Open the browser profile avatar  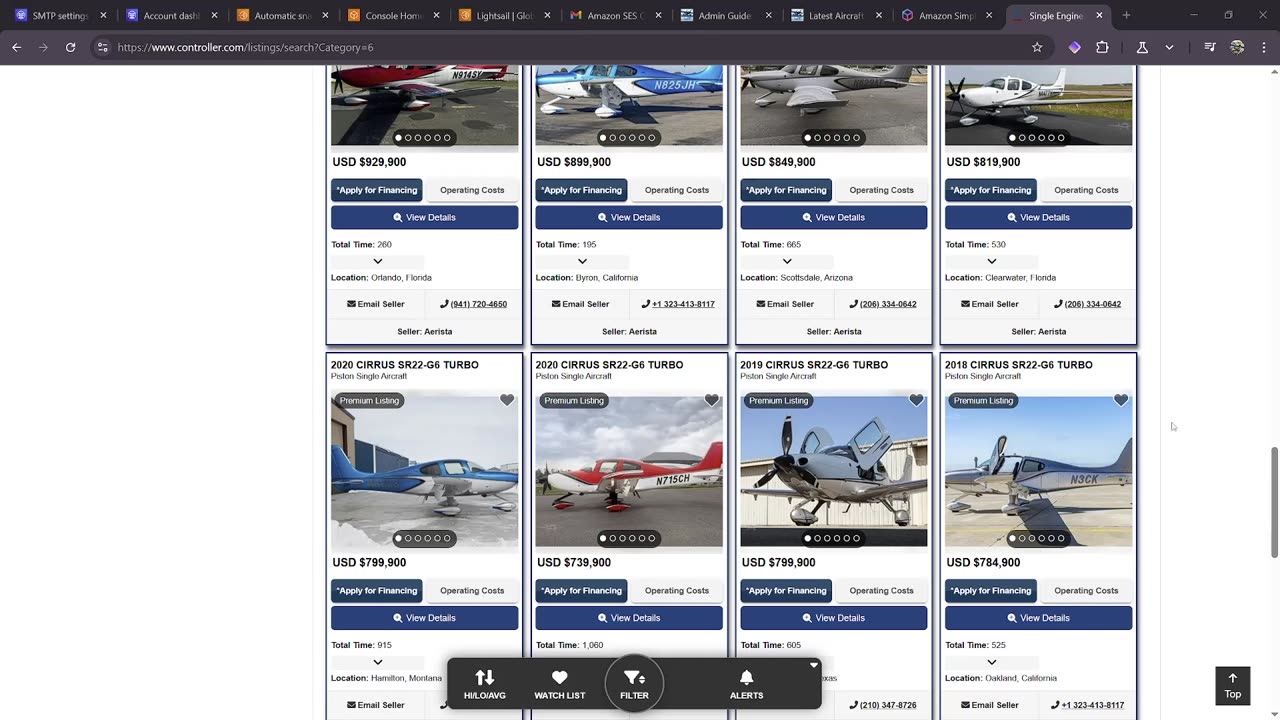[1237, 47]
